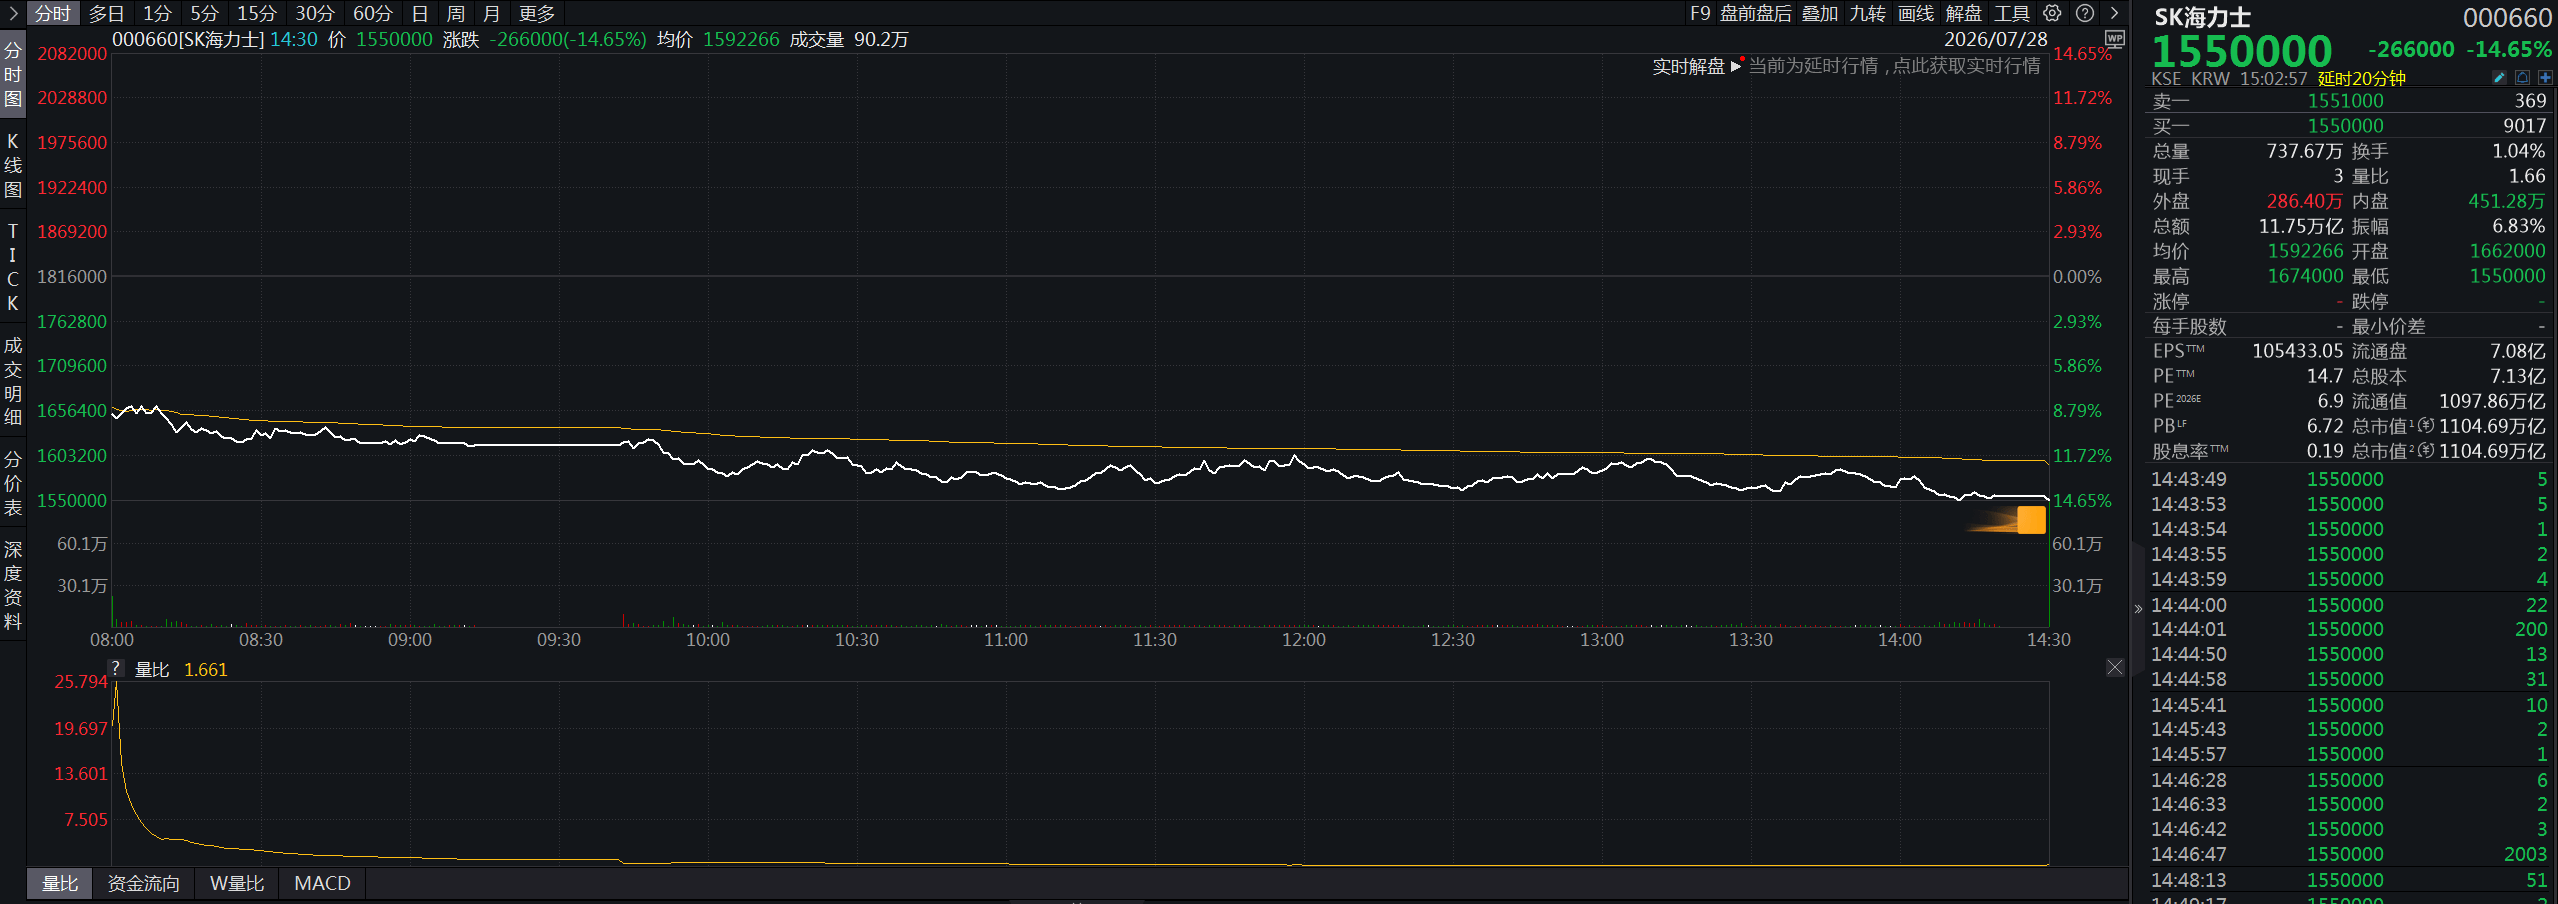Viewport: 2558px width, 904px height.
Task: Click the 总量 737.67万 value
Action: click(2304, 150)
